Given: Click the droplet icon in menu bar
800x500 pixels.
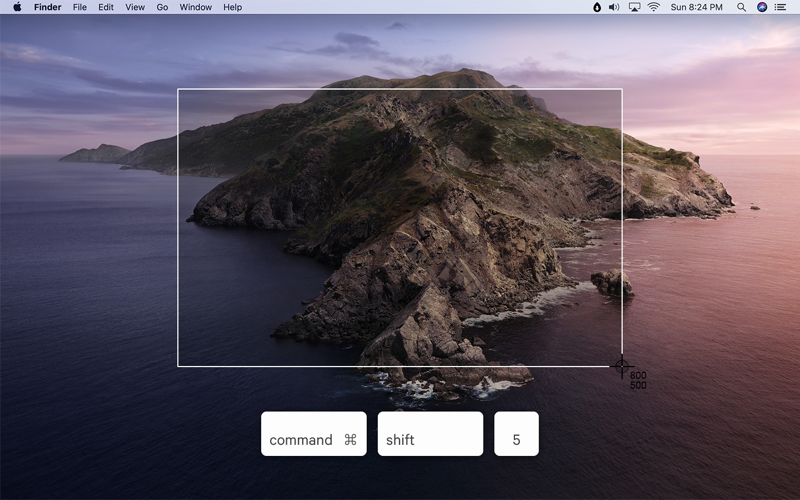Looking at the screenshot, I should tap(597, 7).
